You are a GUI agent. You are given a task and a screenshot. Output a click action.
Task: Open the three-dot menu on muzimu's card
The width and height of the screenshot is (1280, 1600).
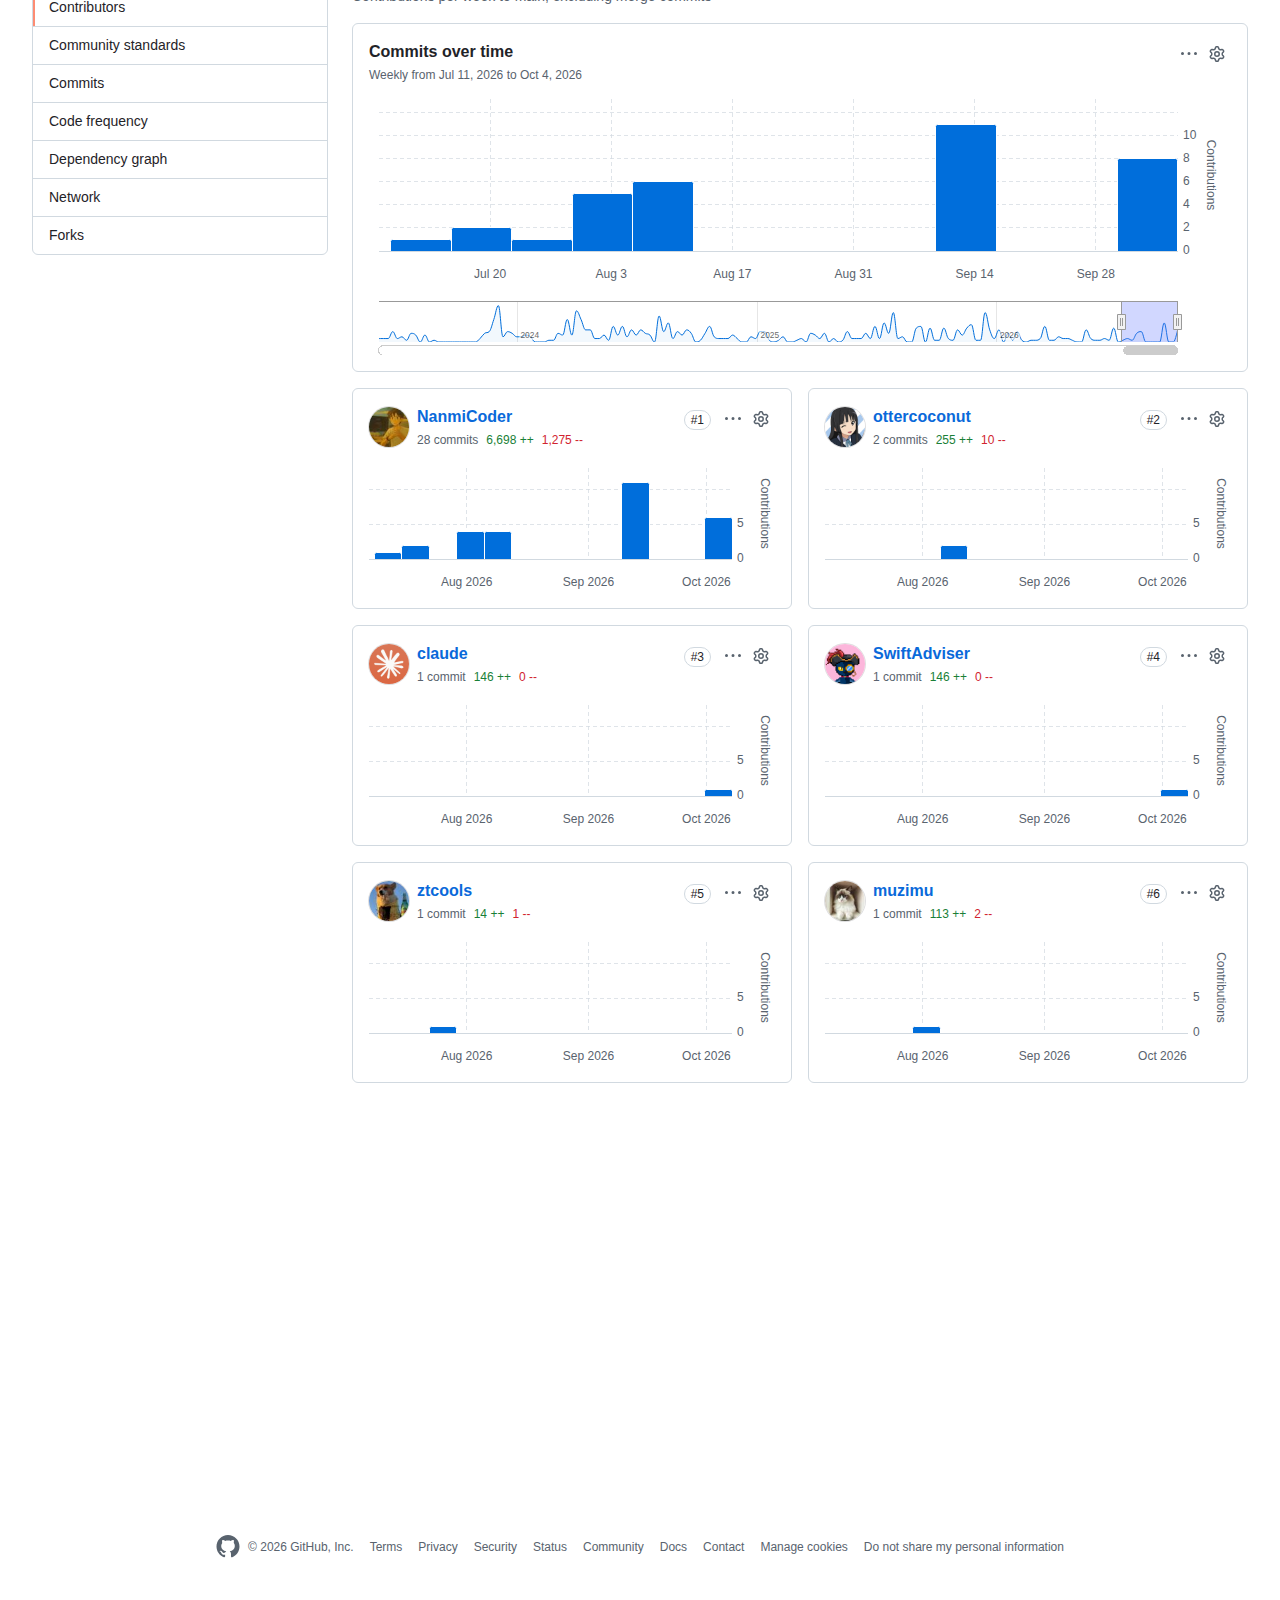tap(1189, 893)
